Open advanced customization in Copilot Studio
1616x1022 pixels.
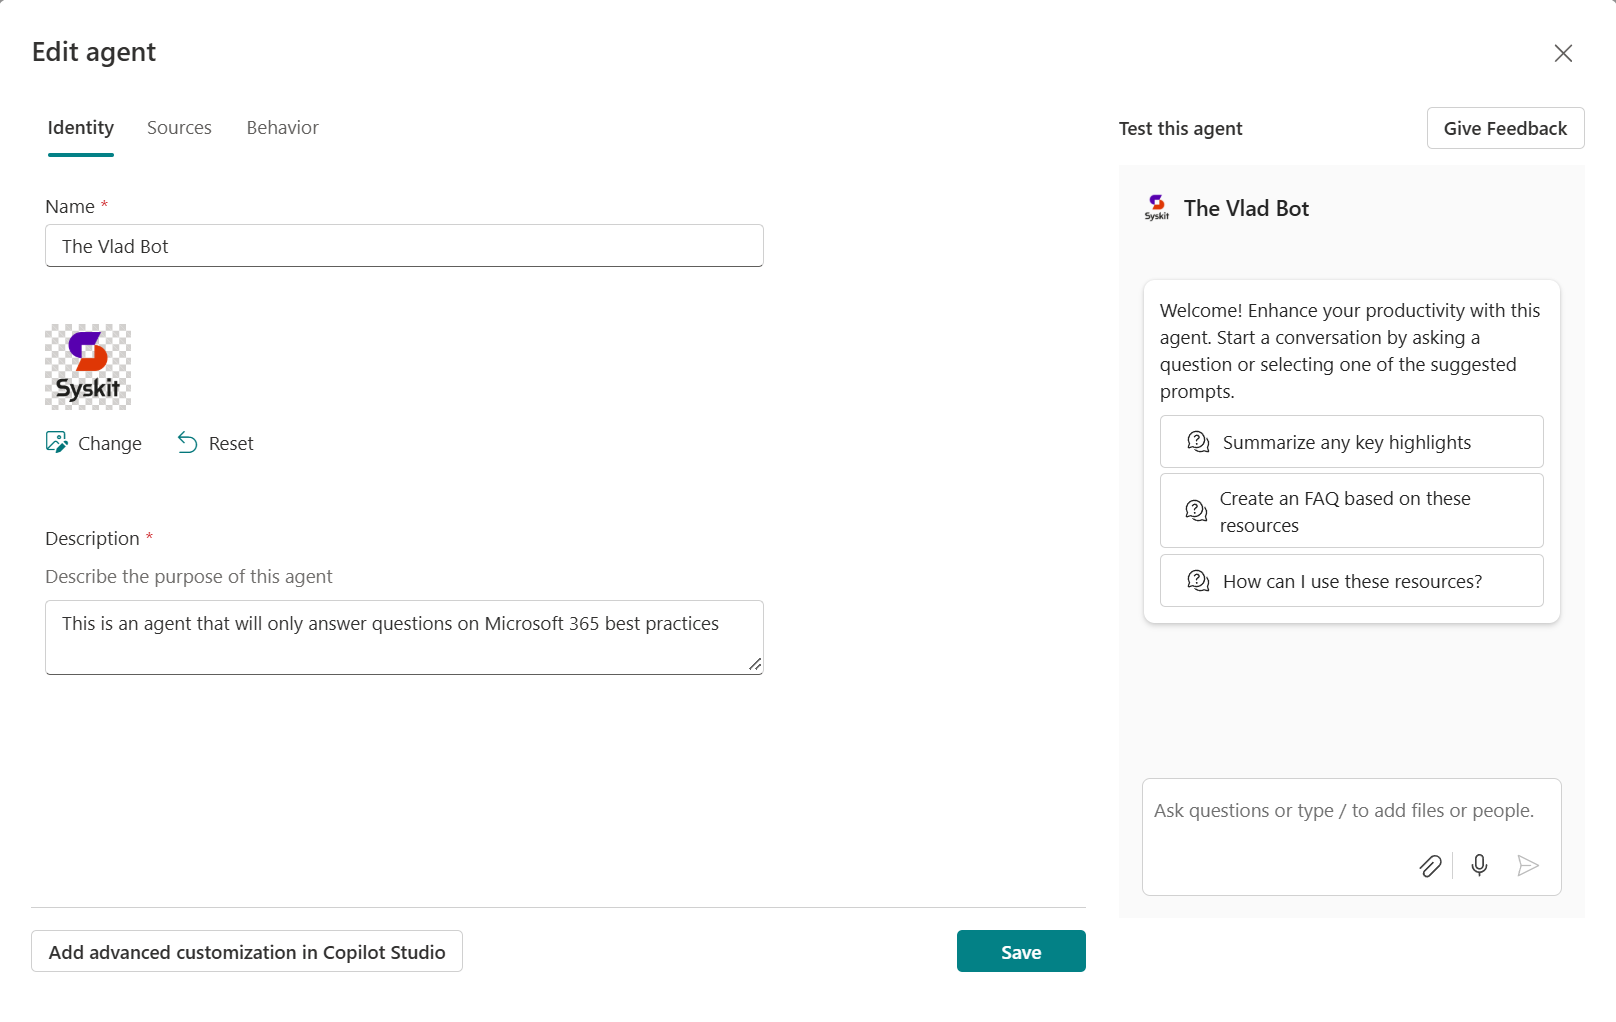pos(246,951)
